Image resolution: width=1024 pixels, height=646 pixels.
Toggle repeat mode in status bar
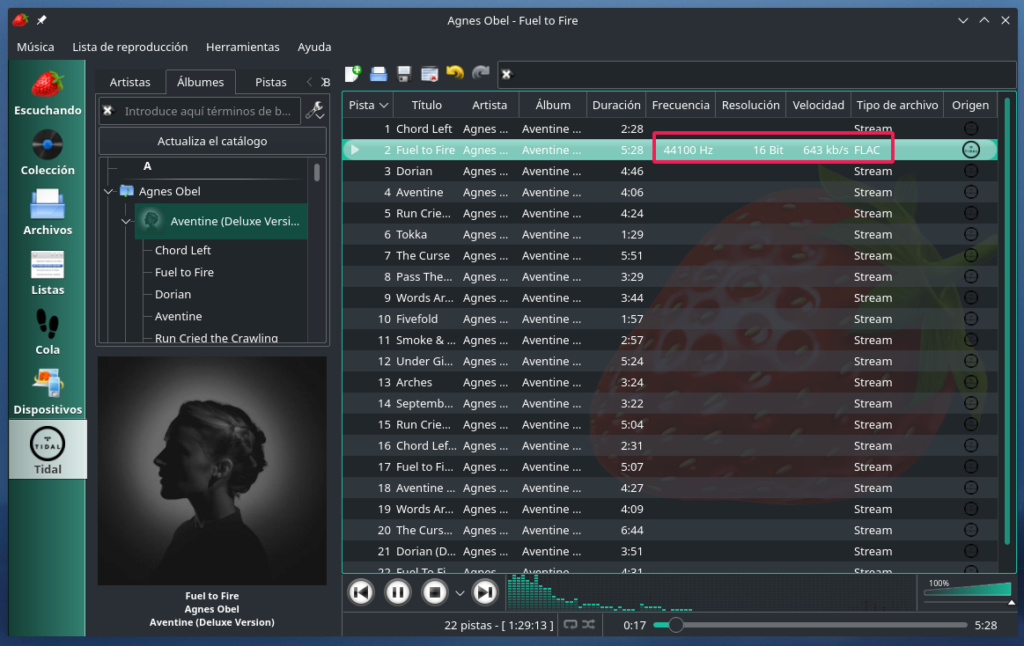[x=570, y=624]
